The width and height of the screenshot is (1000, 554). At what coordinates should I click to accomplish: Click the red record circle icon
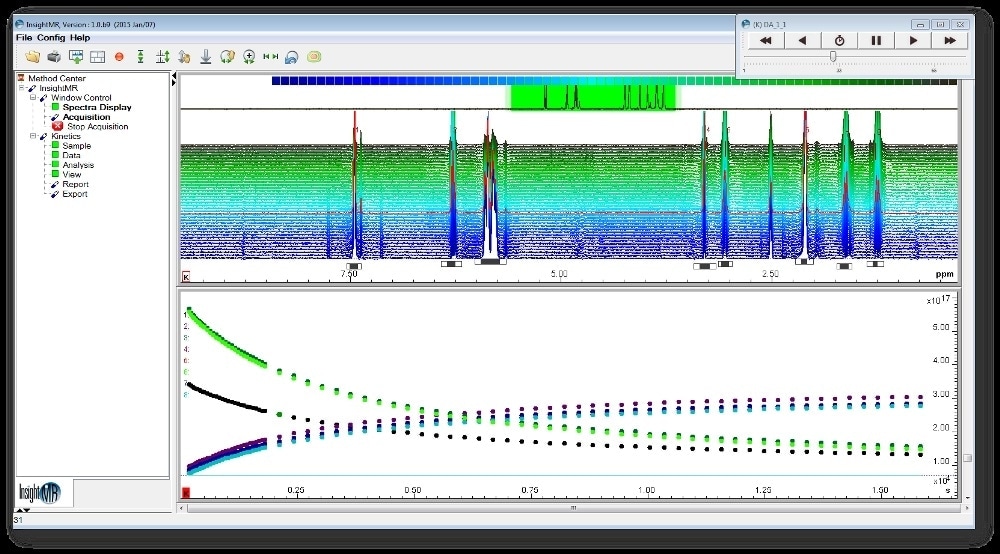click(x=119, y=57)
